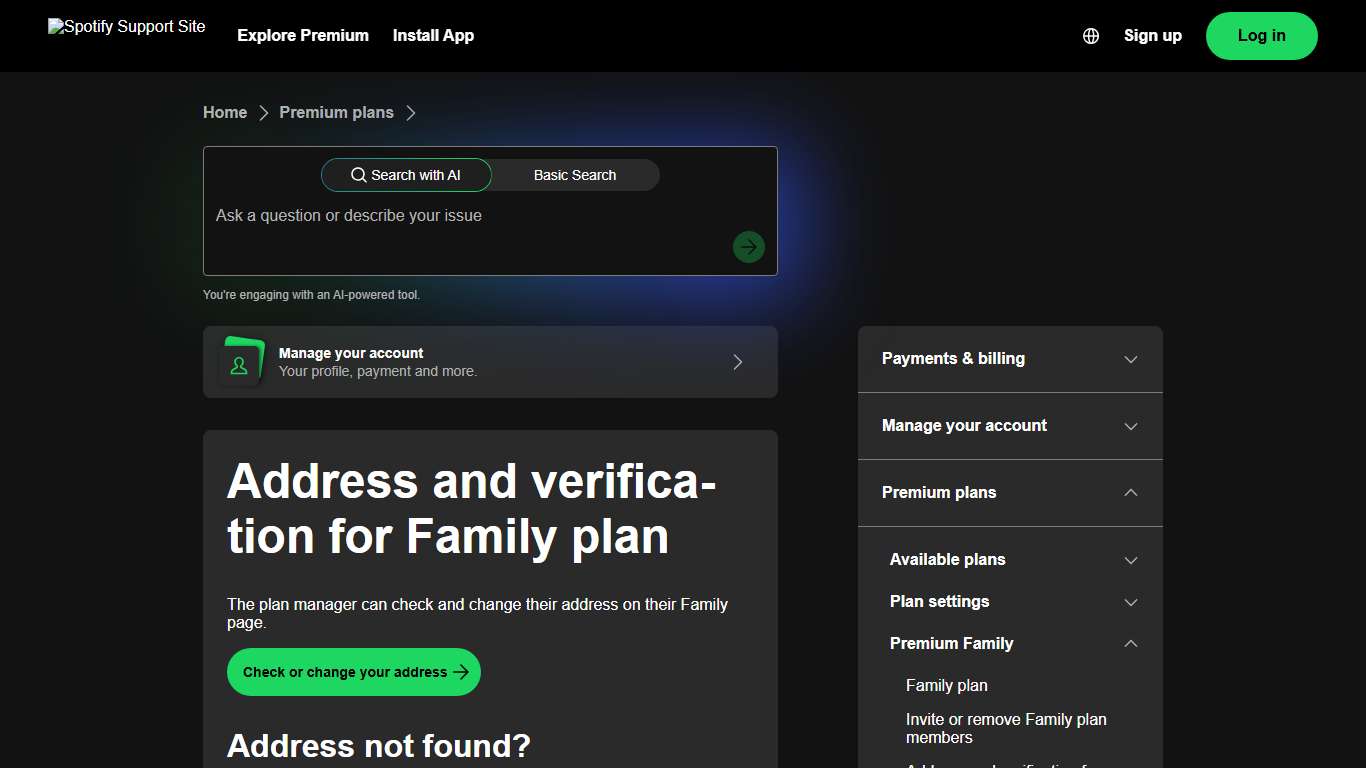The height and width of the screenshot is (768, 1366).
Task: Expand the Available plans section
Action: coord(1130,560)
